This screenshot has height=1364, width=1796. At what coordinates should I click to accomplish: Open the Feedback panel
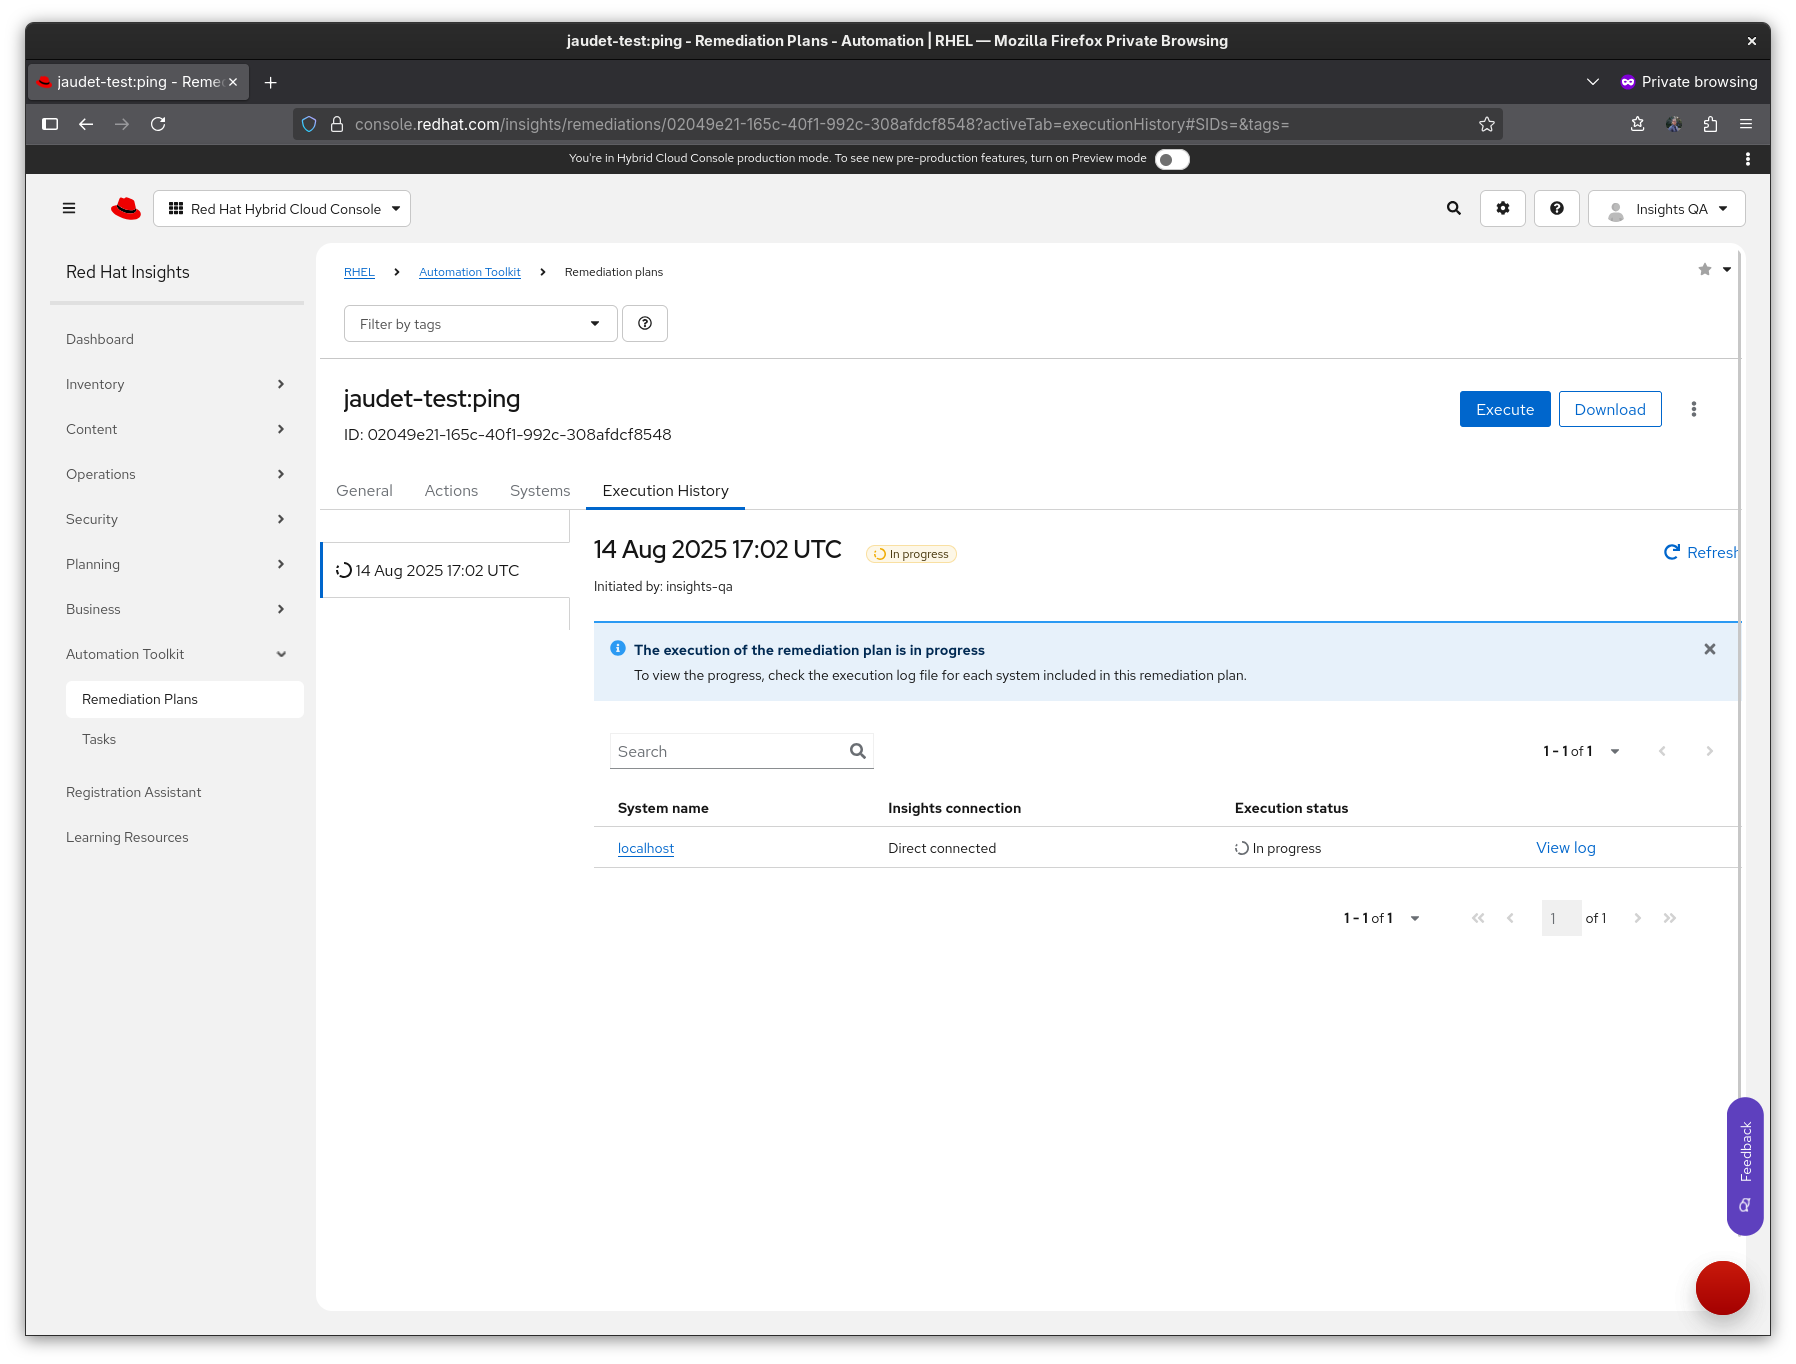(x=1745, y=1165)
